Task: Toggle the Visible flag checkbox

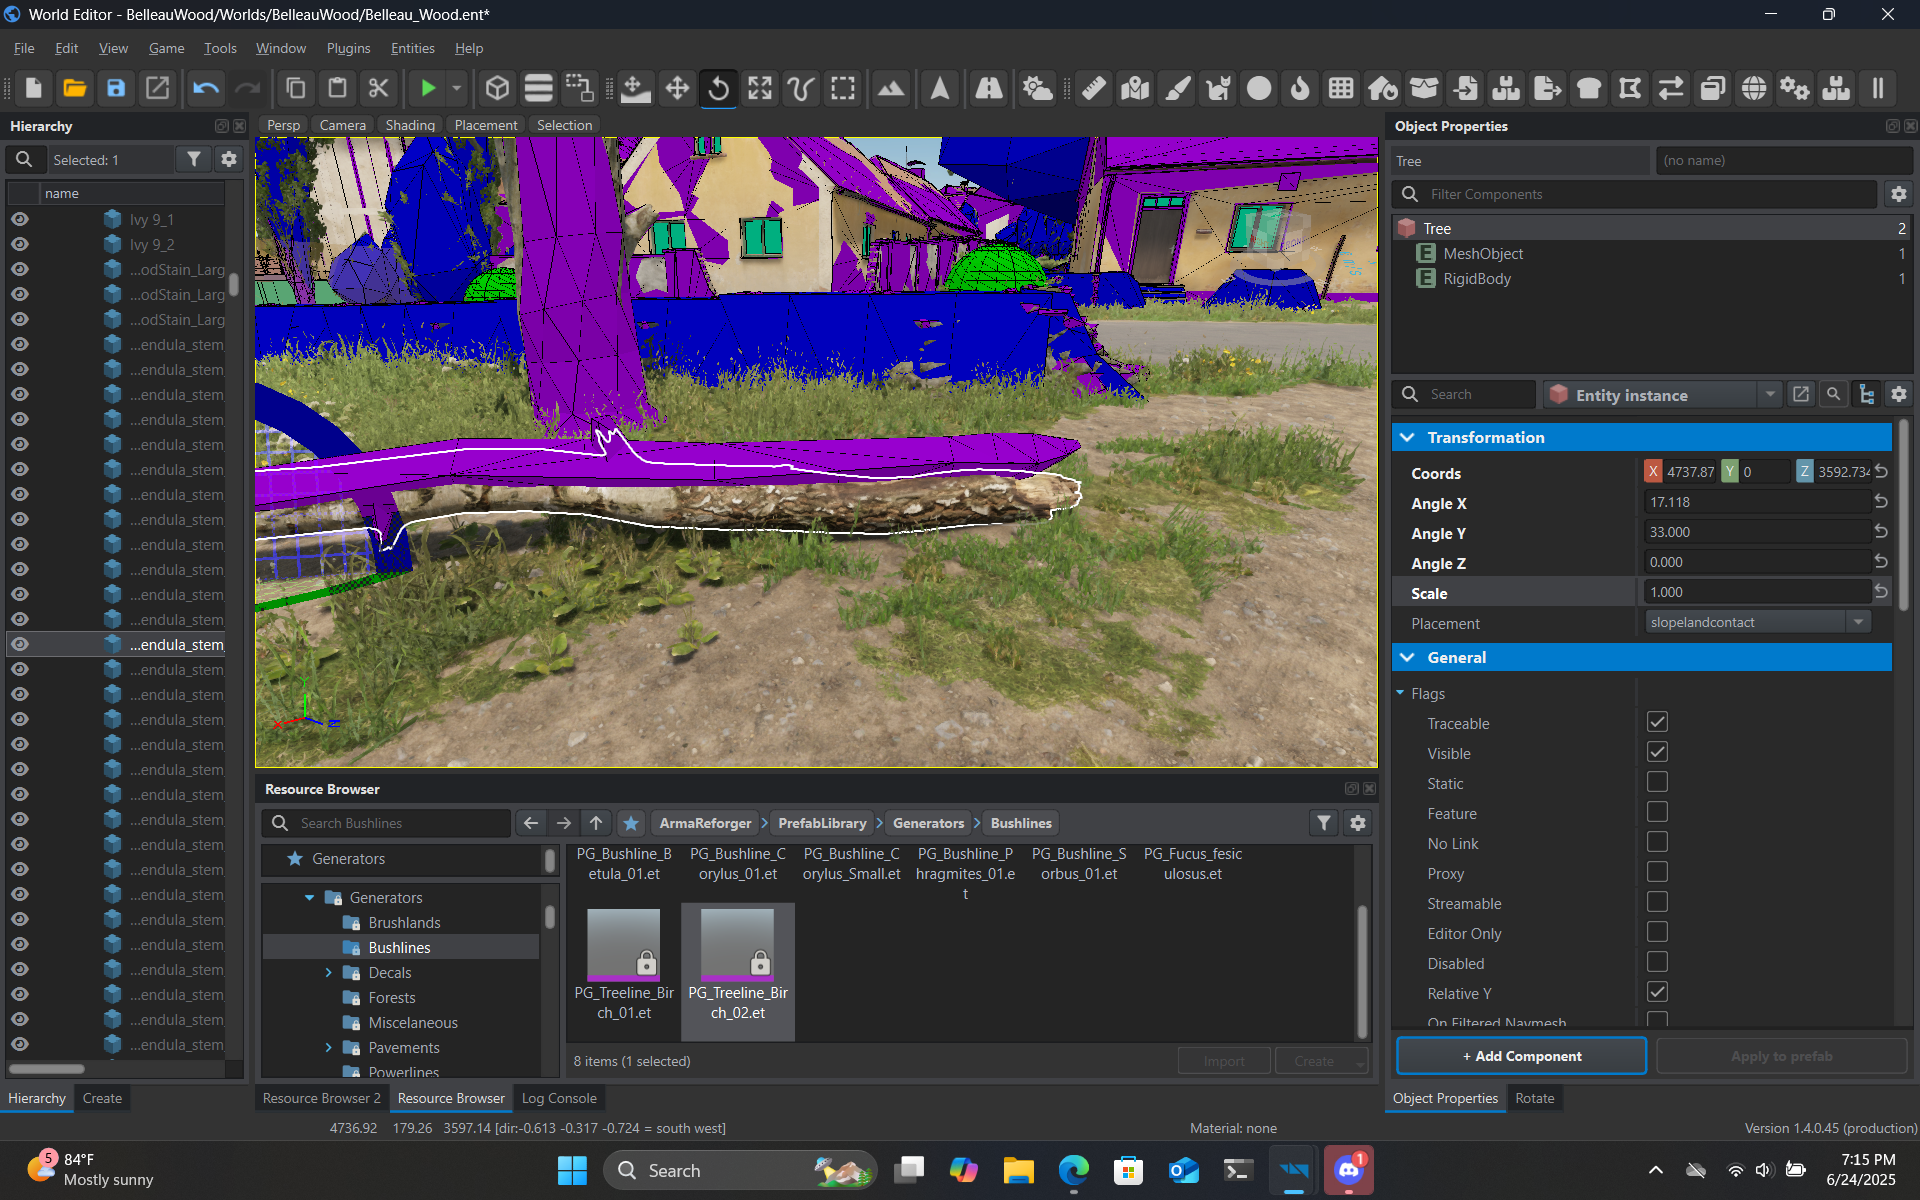Action: [x=1657, y=752]
